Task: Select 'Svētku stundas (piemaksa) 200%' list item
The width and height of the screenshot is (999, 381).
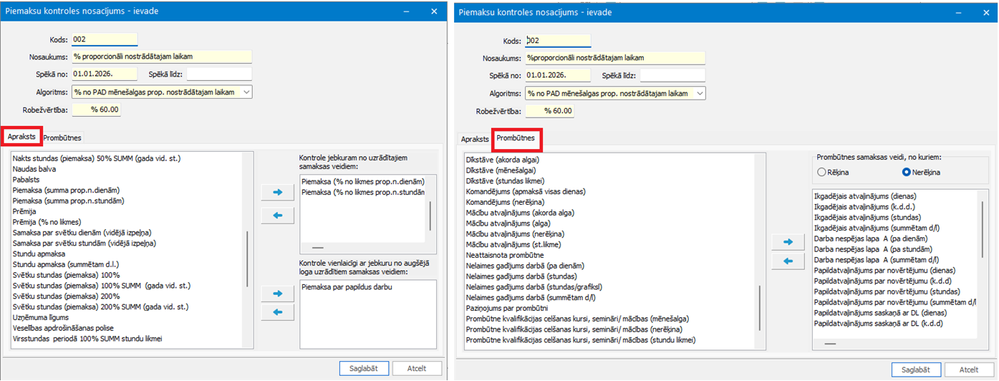Action: click(x=67, y=296)
